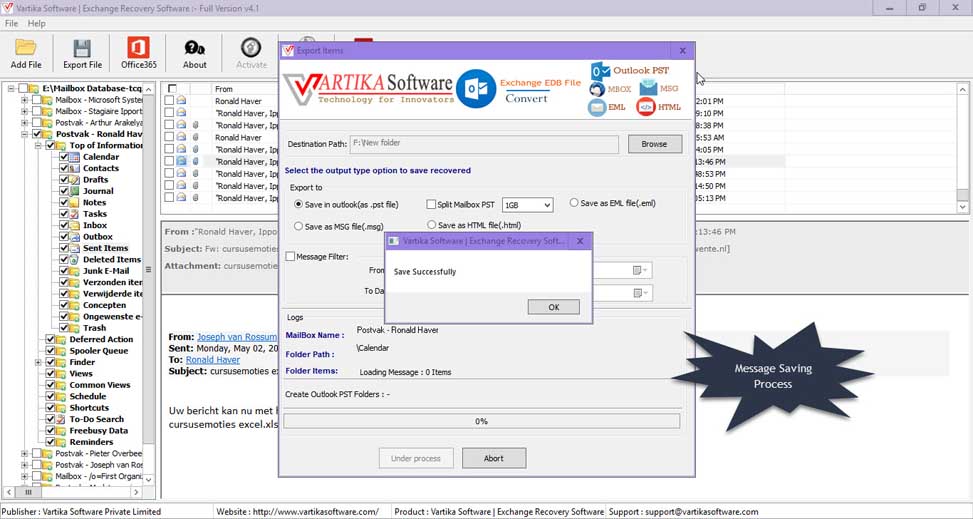
Task: Expand the Mailbox - Microsoft System node
Action: click(24, 100)
